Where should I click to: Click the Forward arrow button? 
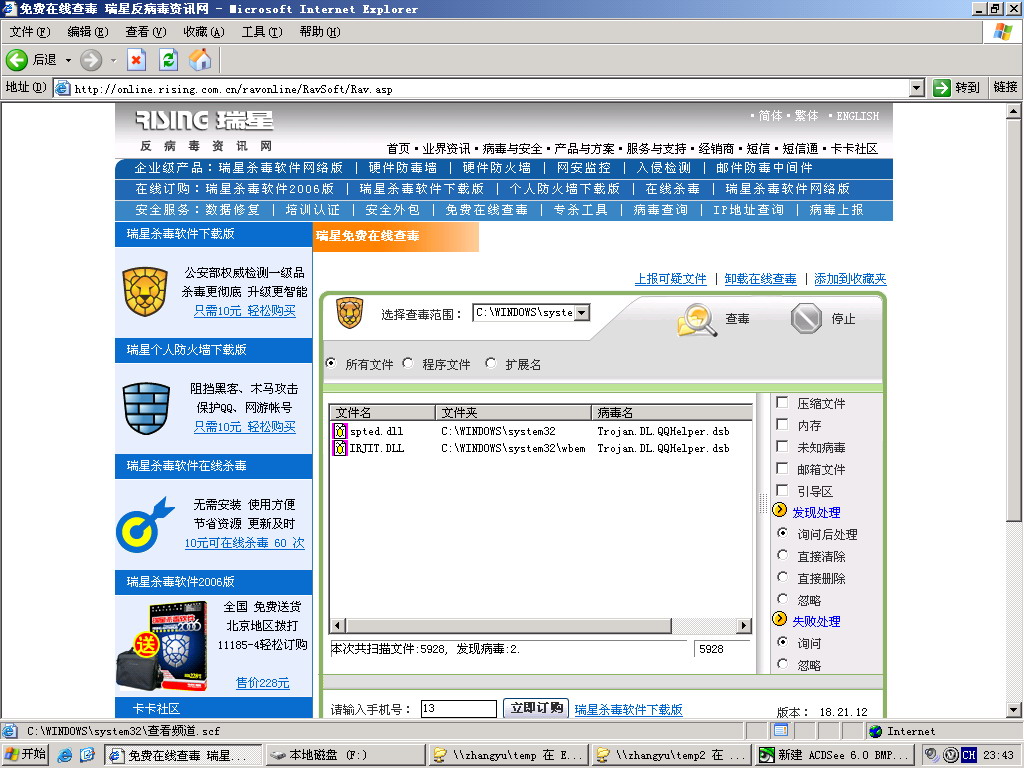pyautogui.click(x=91, y=60)
